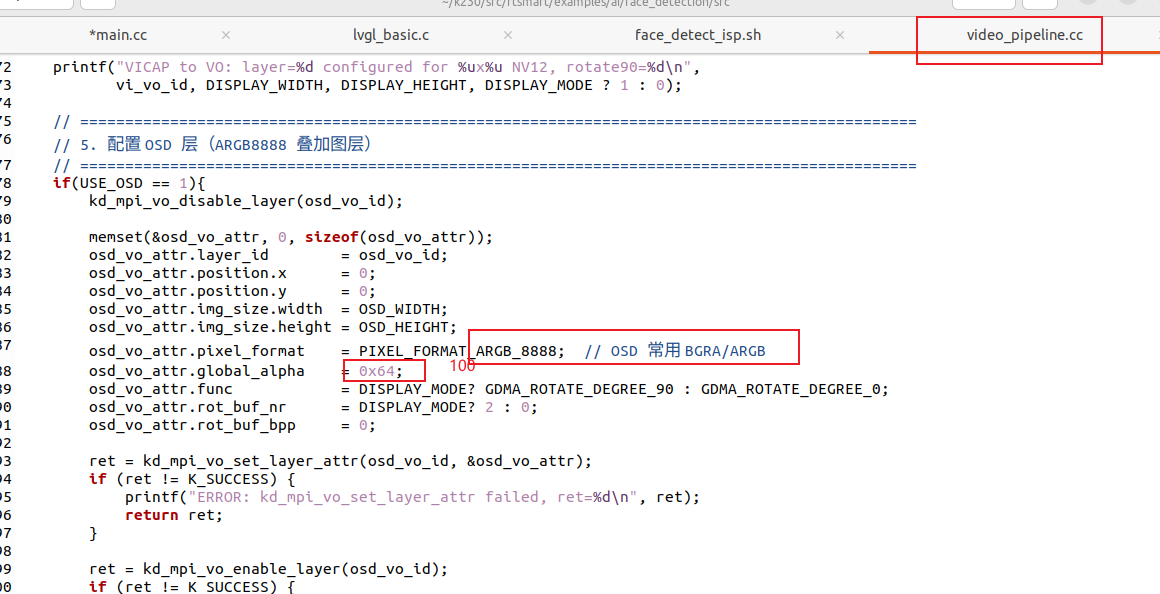Screen dimensions: 1160x594
Task: Close the *main.cc tab
Action: [x=226, y=35]
